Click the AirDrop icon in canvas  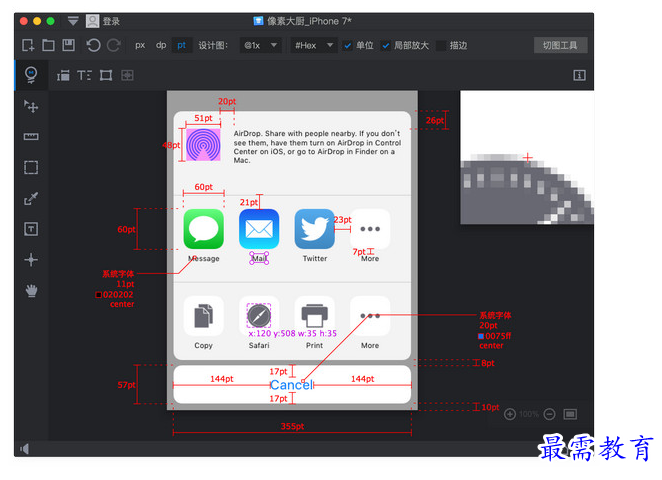coord(203,144)
